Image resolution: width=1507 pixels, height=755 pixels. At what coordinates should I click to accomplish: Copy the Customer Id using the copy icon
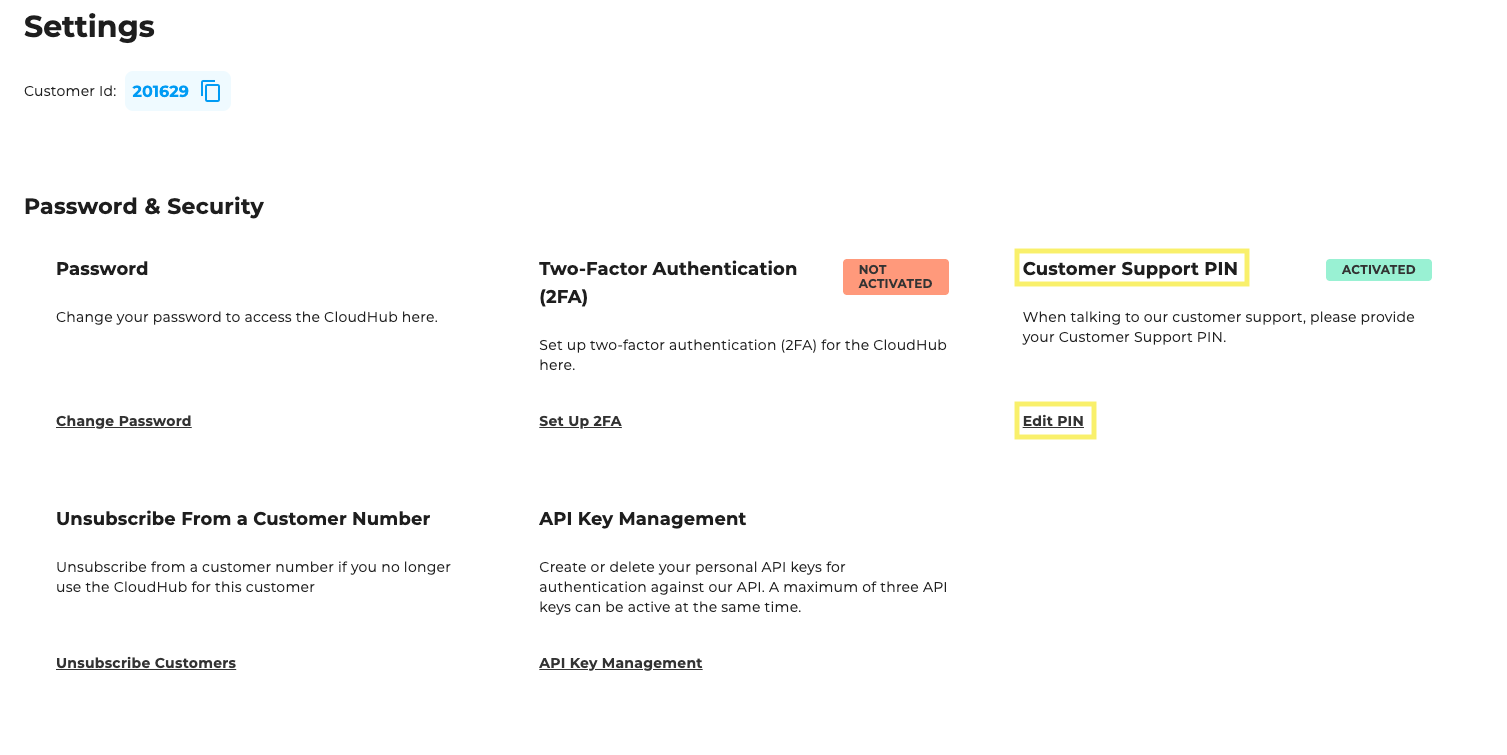(x=211, y=91)
